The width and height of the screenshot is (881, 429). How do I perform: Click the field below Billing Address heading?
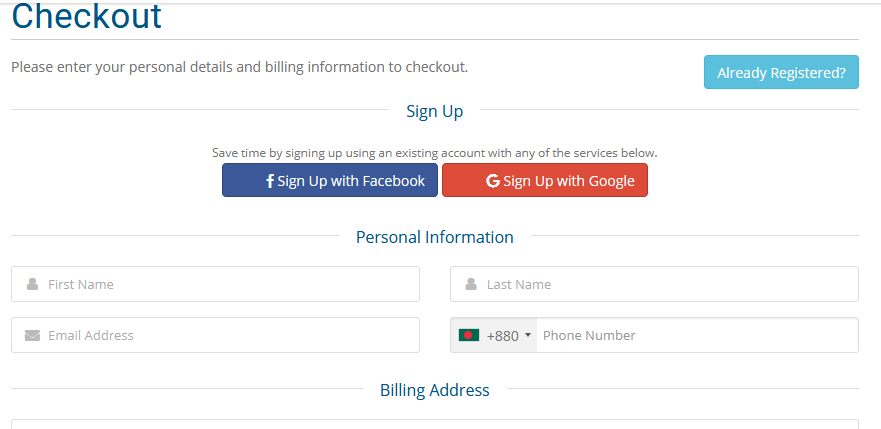coord(434,424)
